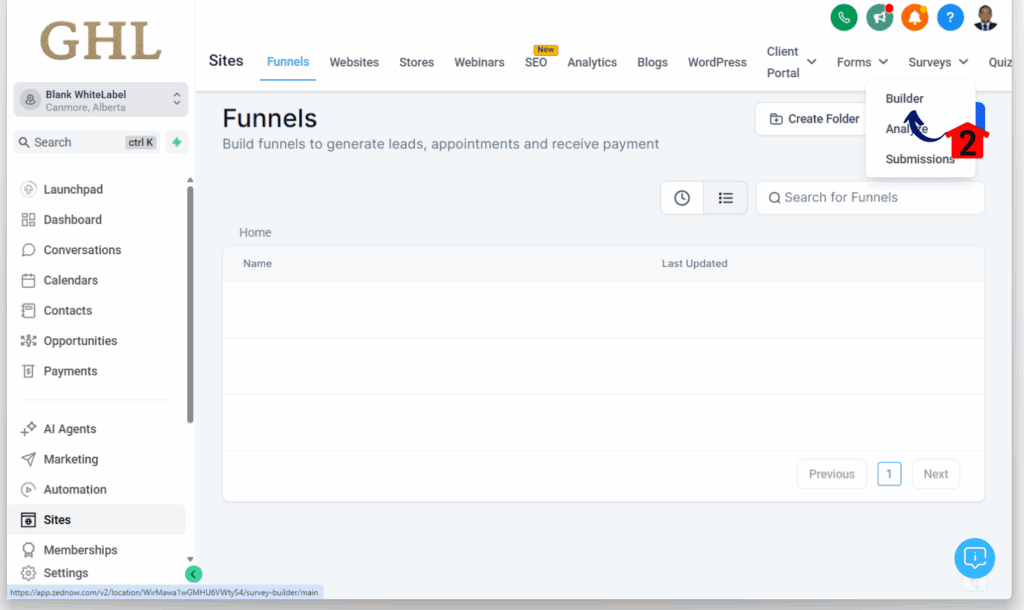1024x610 pixels.
Task: Click the AI Agents sparkle icon
Action: pyautogui.click(x=28, y=429)
